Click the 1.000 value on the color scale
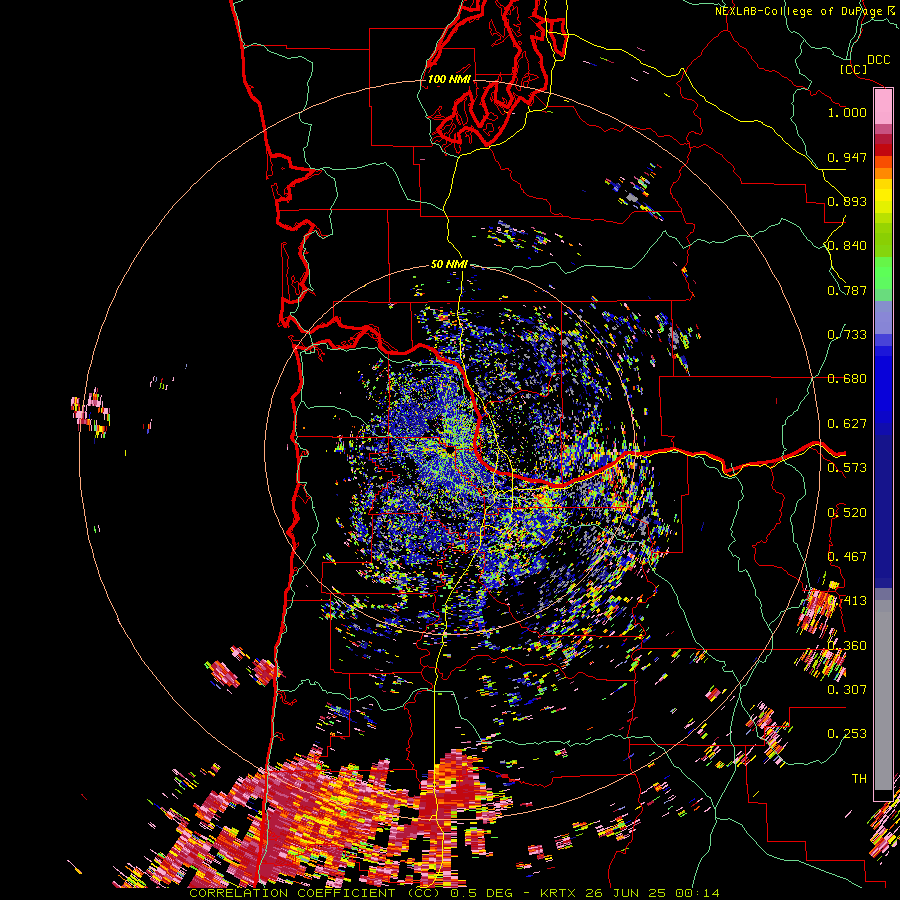 click(x=847, y=112)
